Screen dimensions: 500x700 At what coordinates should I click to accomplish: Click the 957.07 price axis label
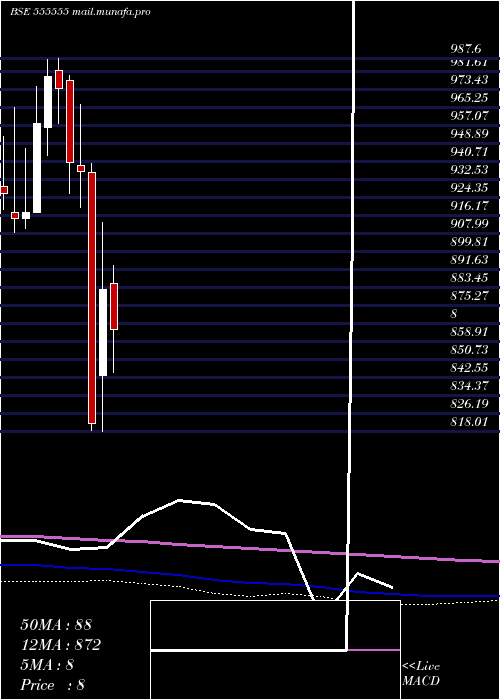(x=469, y=116)
